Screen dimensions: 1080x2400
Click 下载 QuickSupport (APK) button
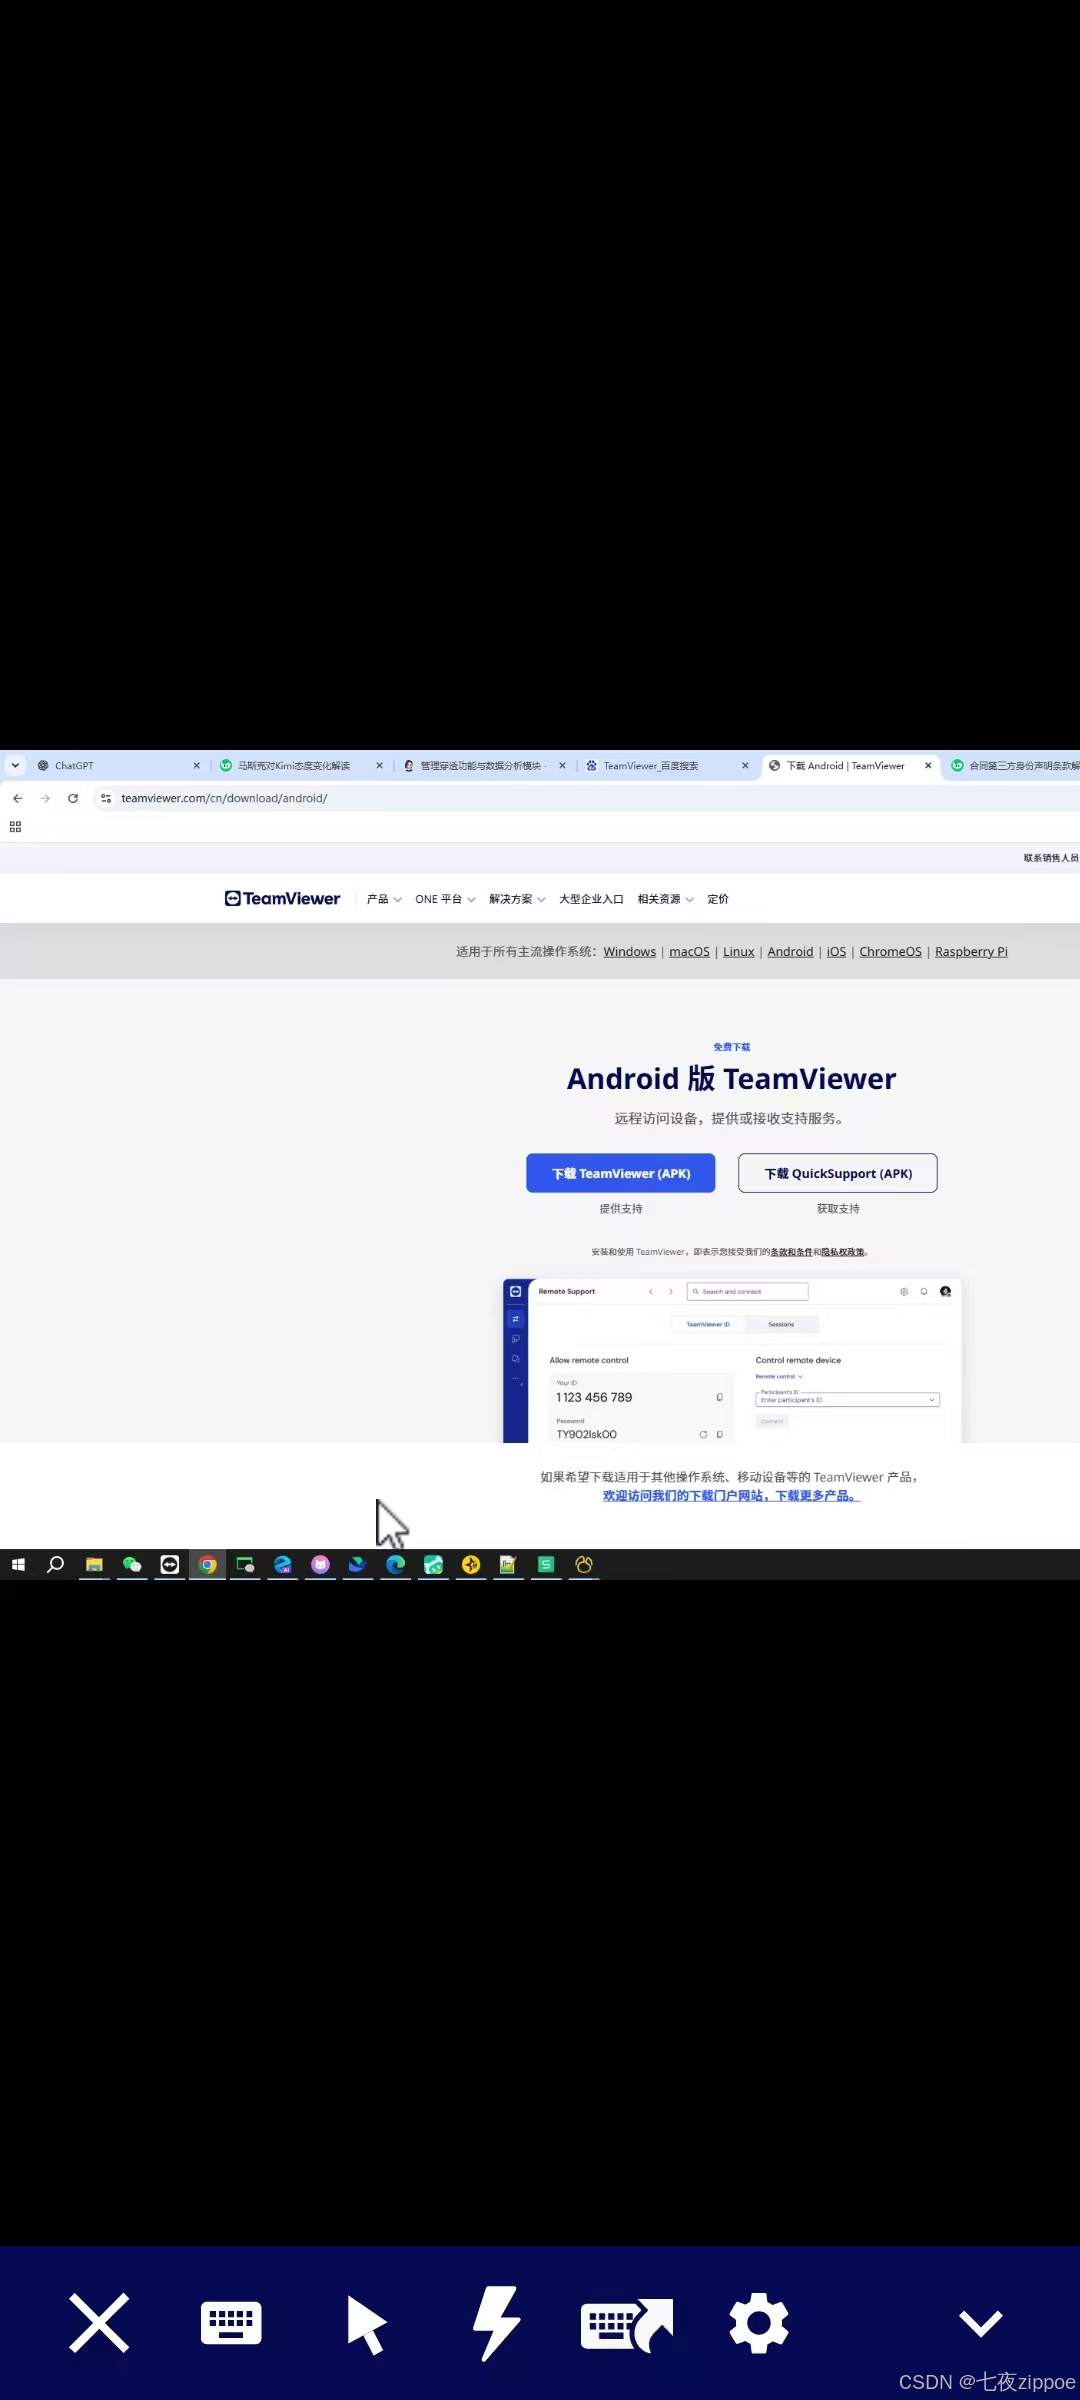838,1173
